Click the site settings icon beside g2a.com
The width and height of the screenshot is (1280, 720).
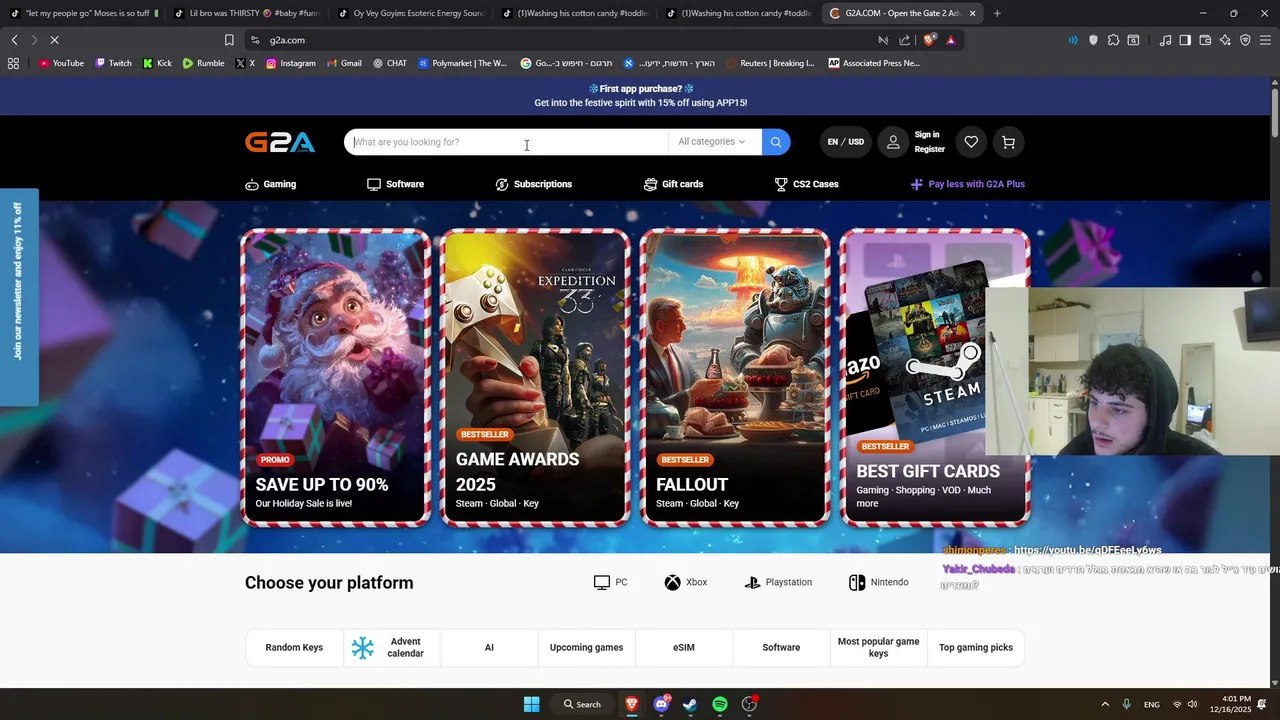[x=255, y=40]
